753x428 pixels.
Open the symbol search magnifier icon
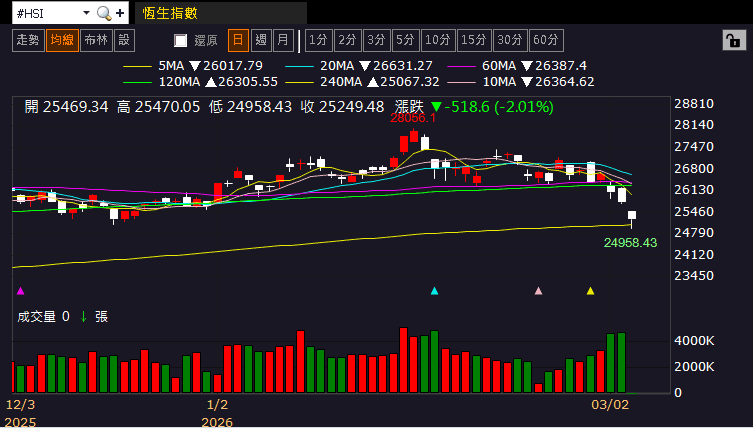tap(104, 13)
